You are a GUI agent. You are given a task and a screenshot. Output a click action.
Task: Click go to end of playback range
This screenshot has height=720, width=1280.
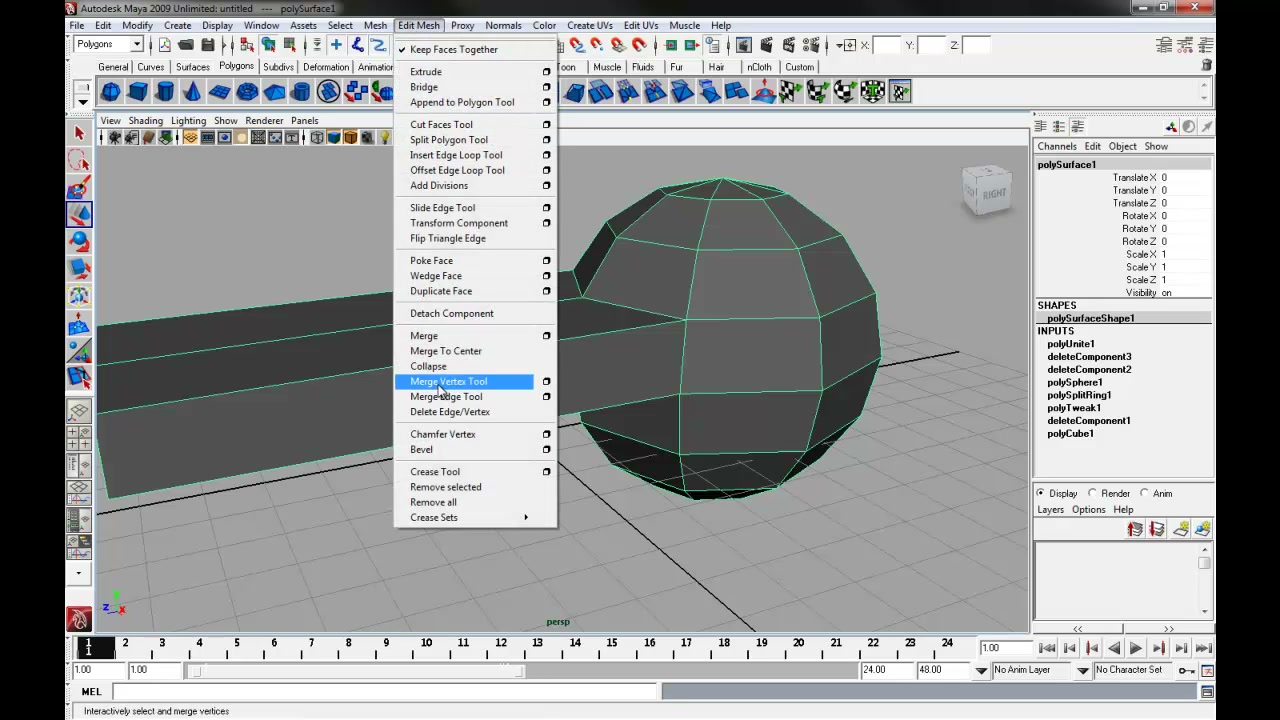pyautogui.click(x=1204, y=648)
